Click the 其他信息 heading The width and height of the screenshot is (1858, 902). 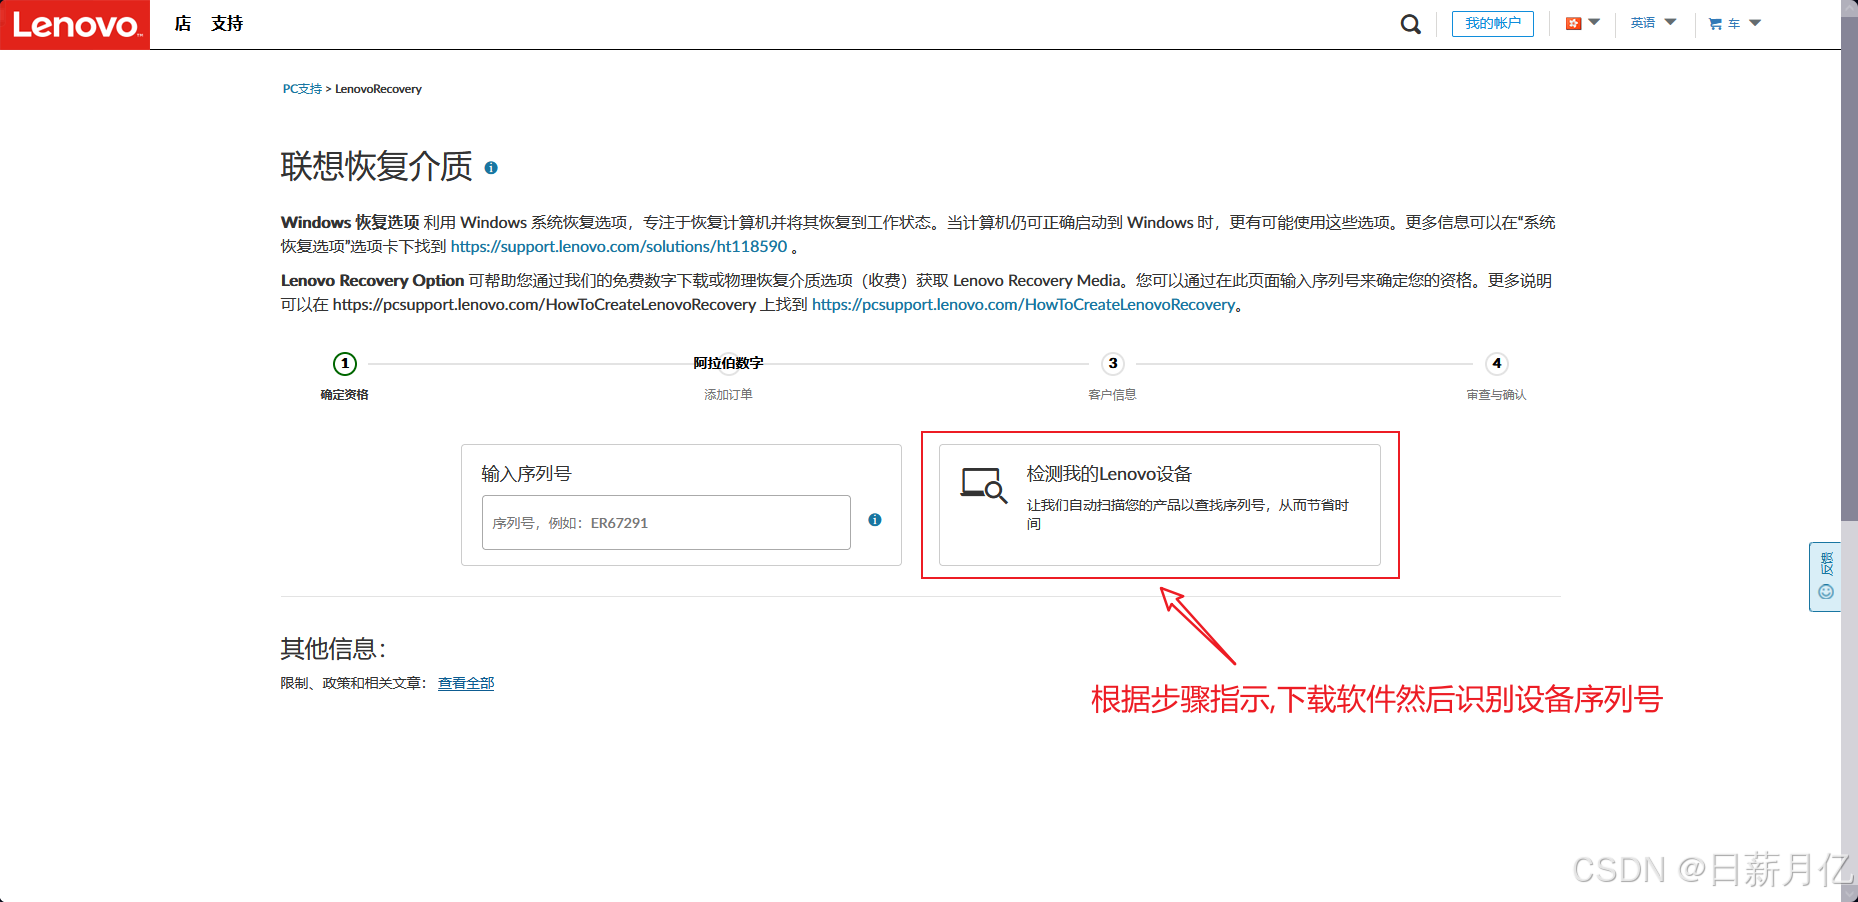pyautogui.click(x=333, y=649)
